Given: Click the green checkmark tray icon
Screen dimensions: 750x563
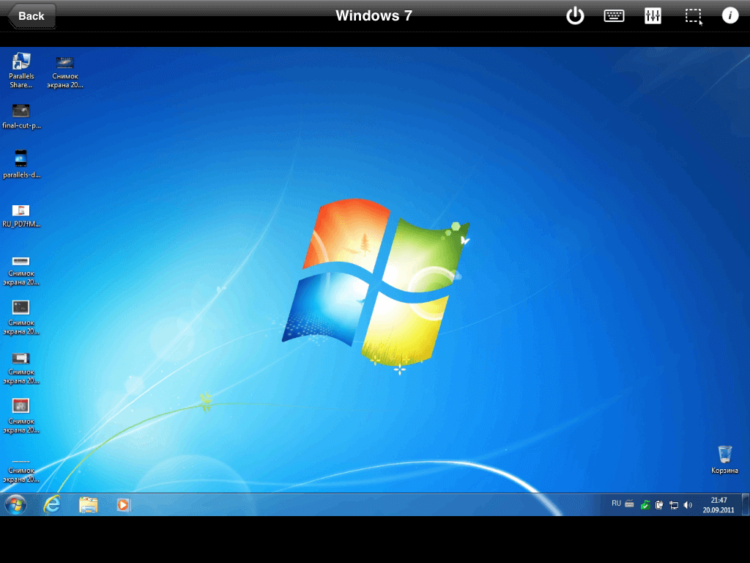Looking at the screenshot, I should point(645,505).
